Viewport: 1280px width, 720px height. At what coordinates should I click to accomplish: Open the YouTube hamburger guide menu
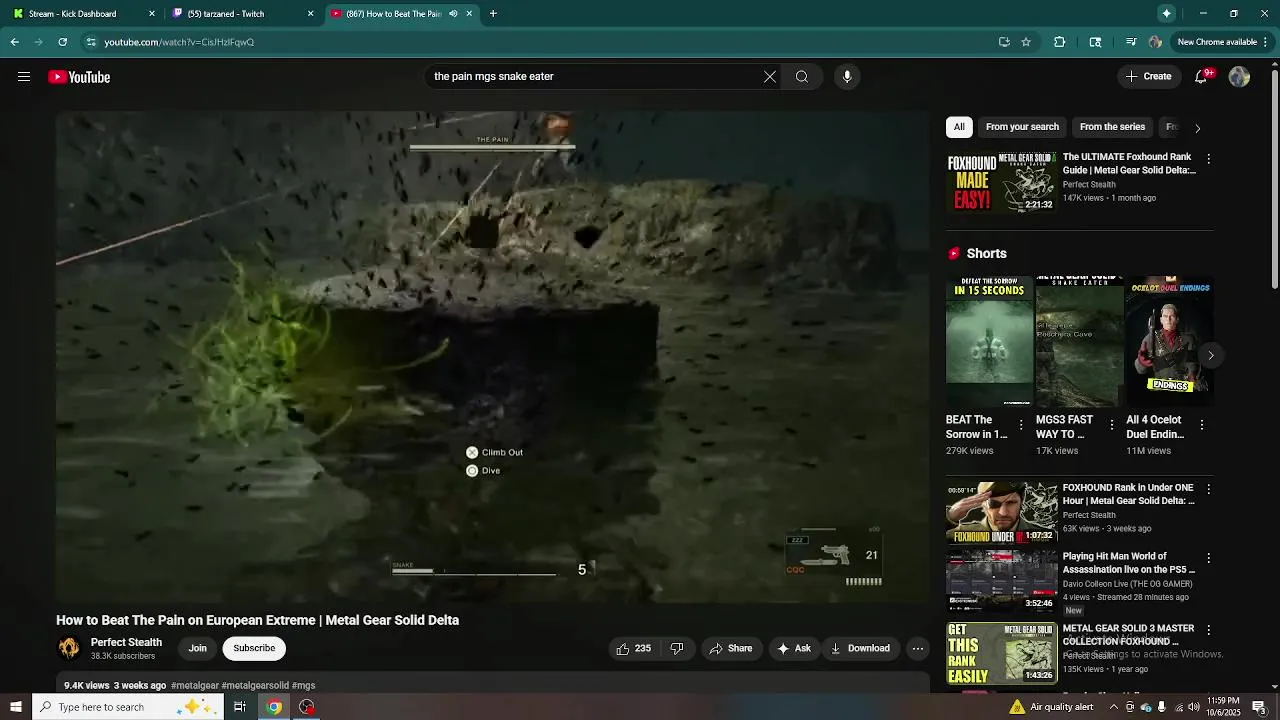click(x=24, y=77)
